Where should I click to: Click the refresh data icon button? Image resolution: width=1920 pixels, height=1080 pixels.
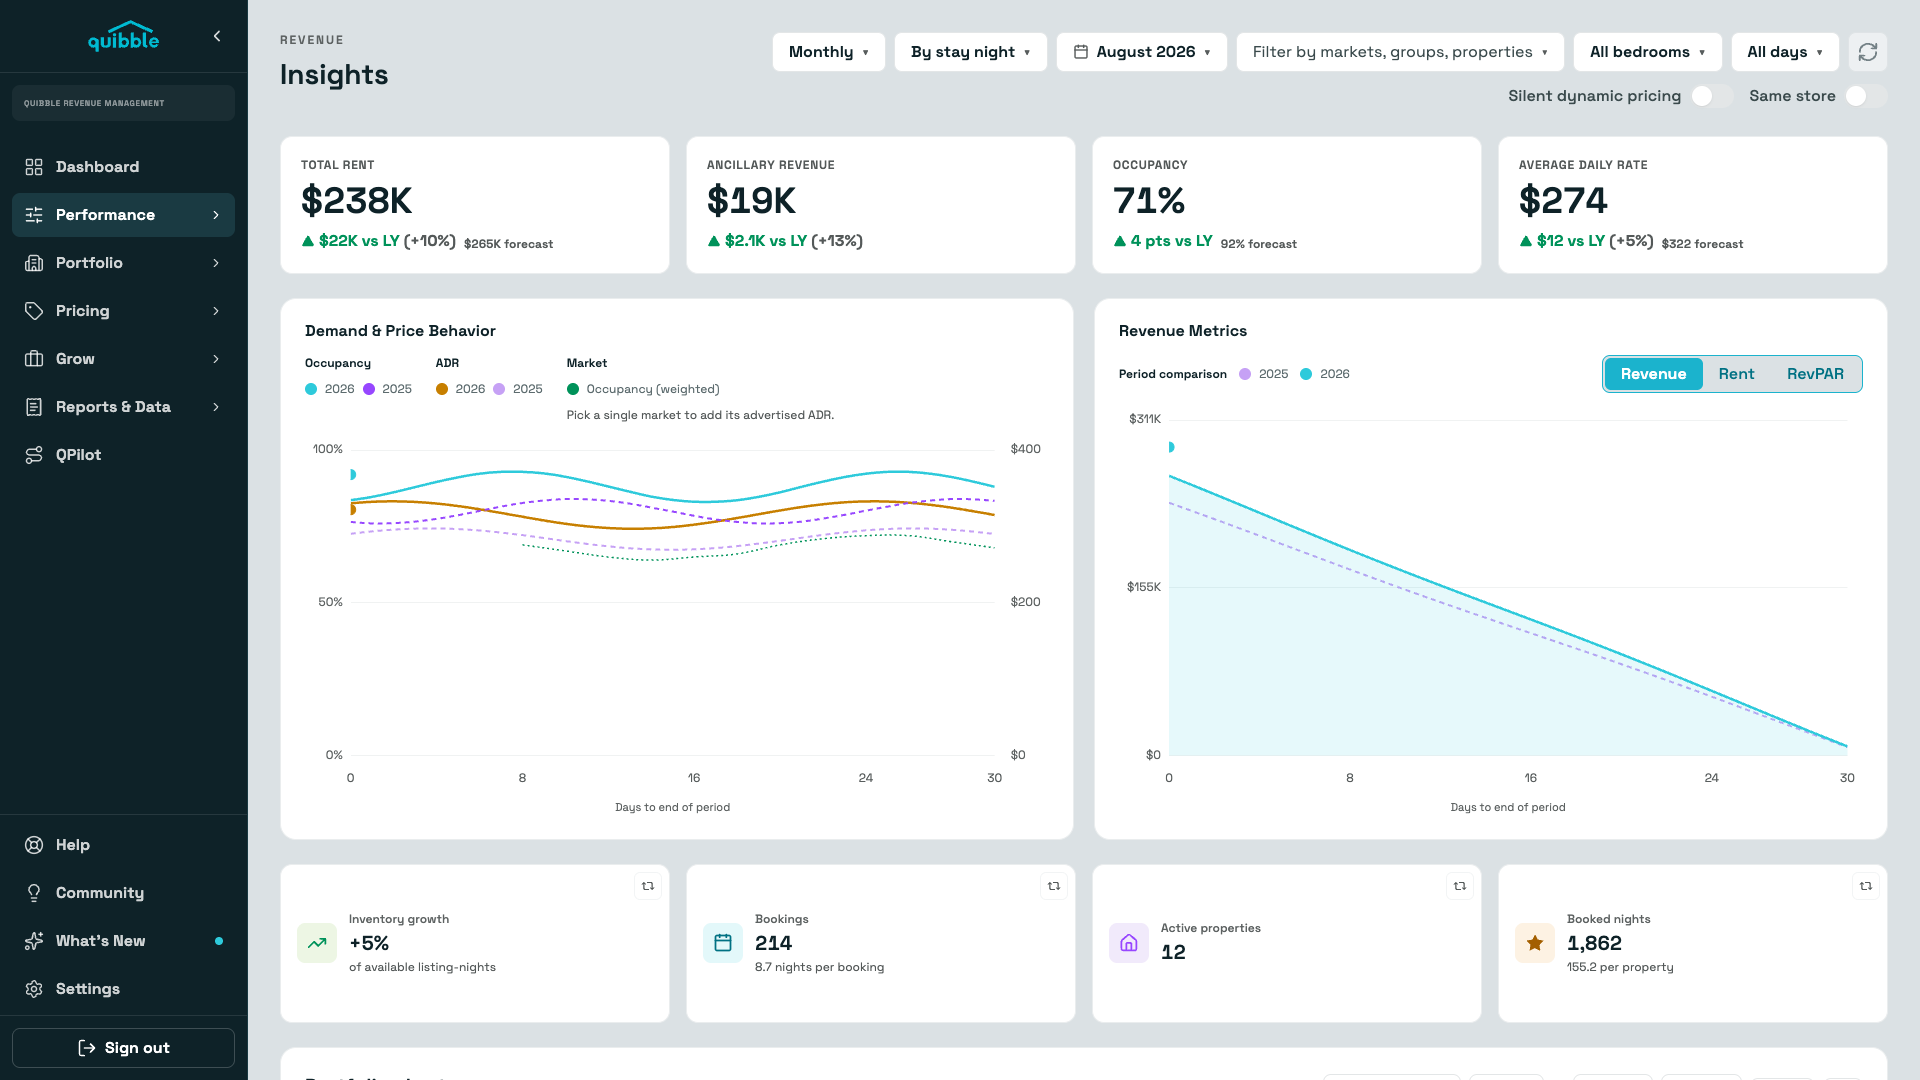click(x=1868, y=52)
